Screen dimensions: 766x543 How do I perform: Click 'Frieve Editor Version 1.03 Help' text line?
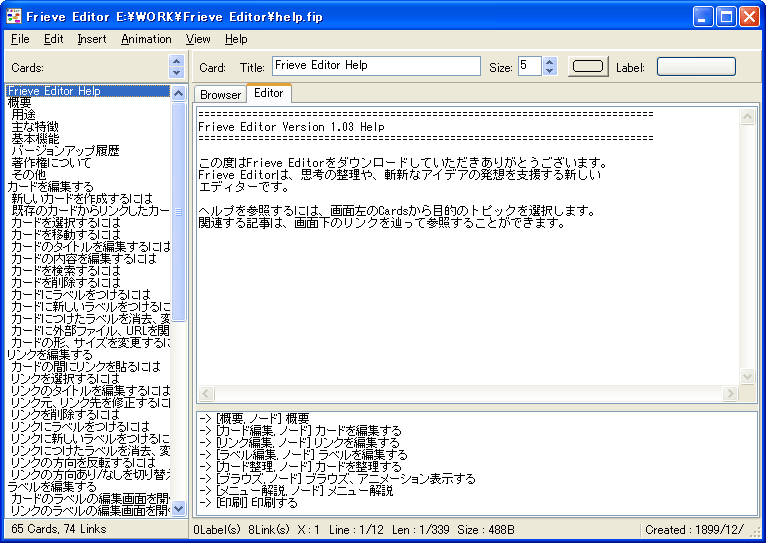point(291,127)
